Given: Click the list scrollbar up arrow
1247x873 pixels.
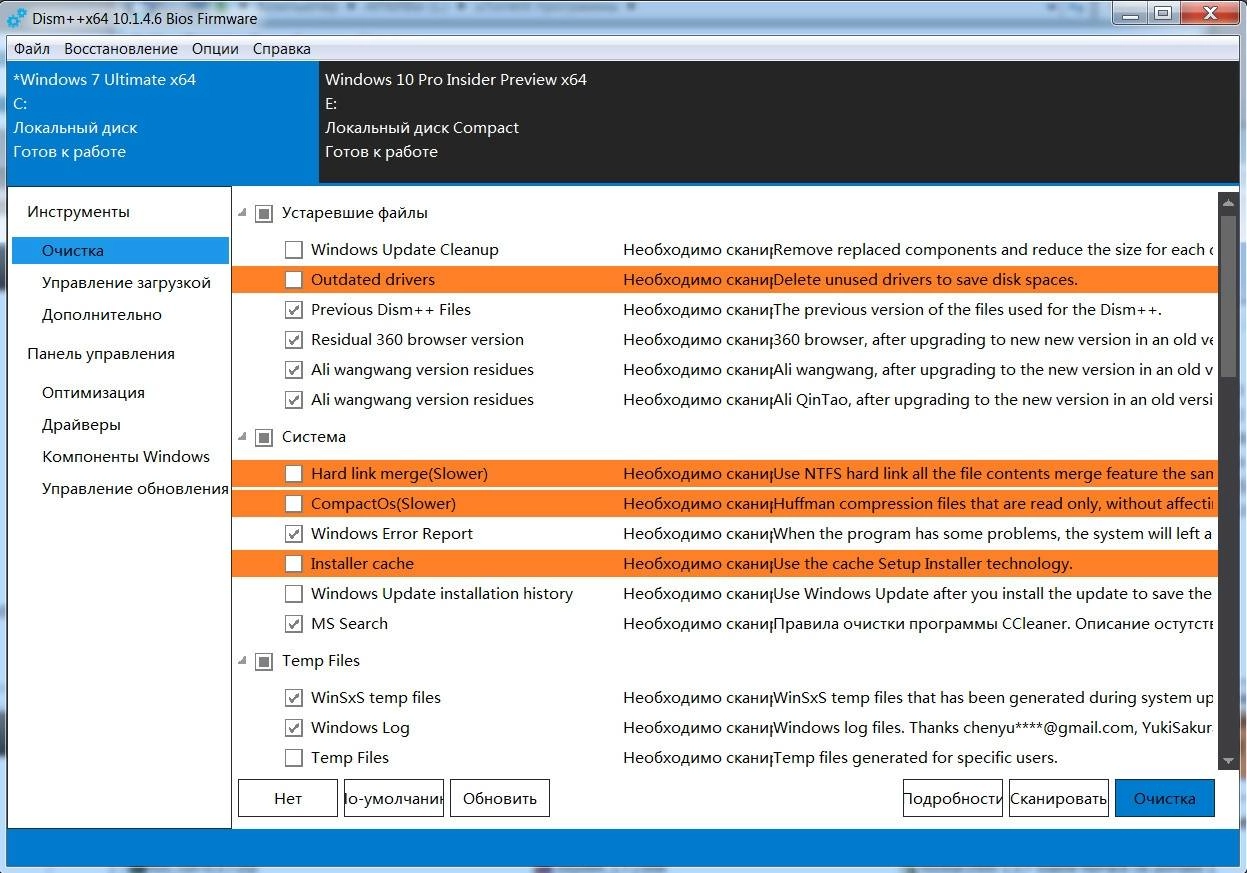Looking at the screenshot, I should [1228, 201].
